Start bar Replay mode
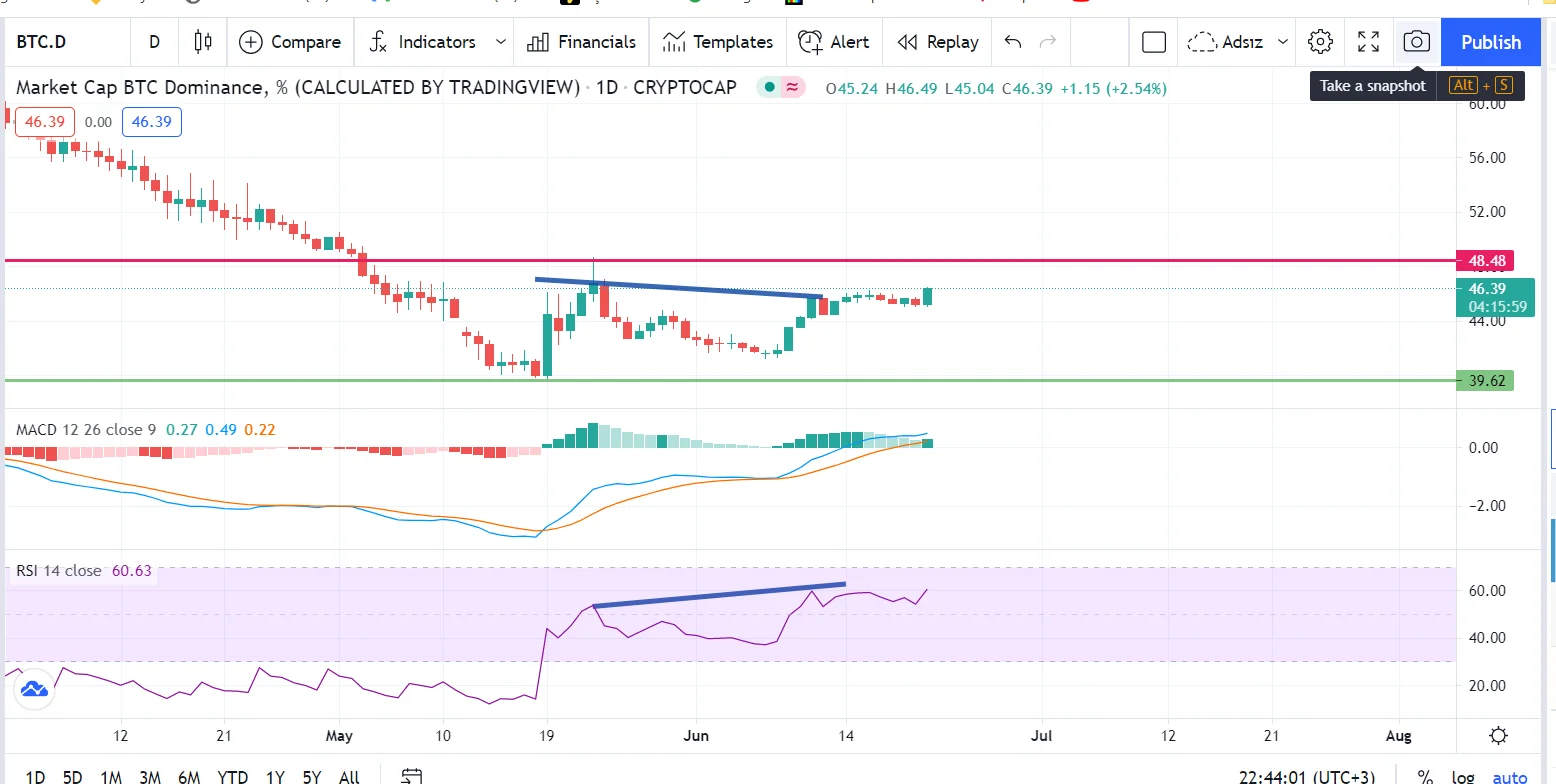This screenshot has height=784, width=1556. 938,42
